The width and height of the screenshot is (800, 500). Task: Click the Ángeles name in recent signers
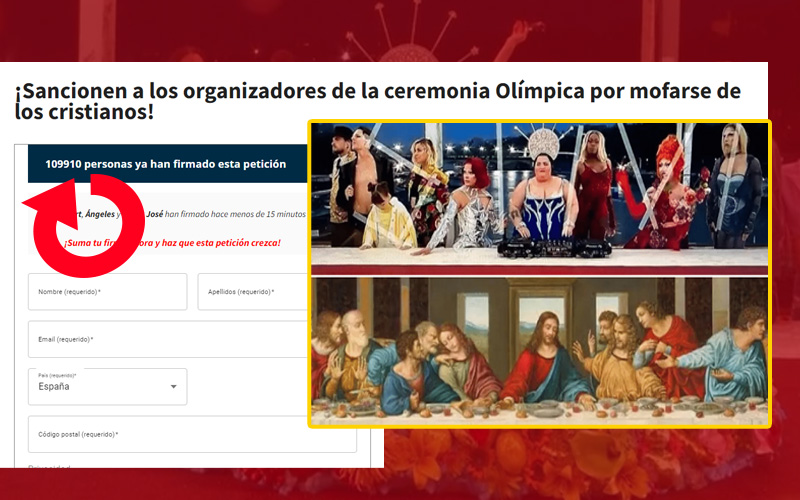pyautogui.click(x=100, y=214)
